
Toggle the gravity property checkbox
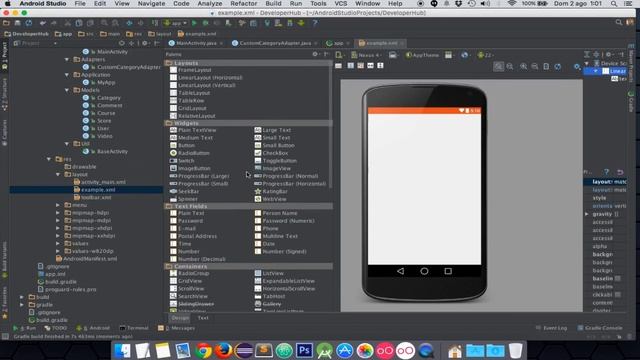617,214
